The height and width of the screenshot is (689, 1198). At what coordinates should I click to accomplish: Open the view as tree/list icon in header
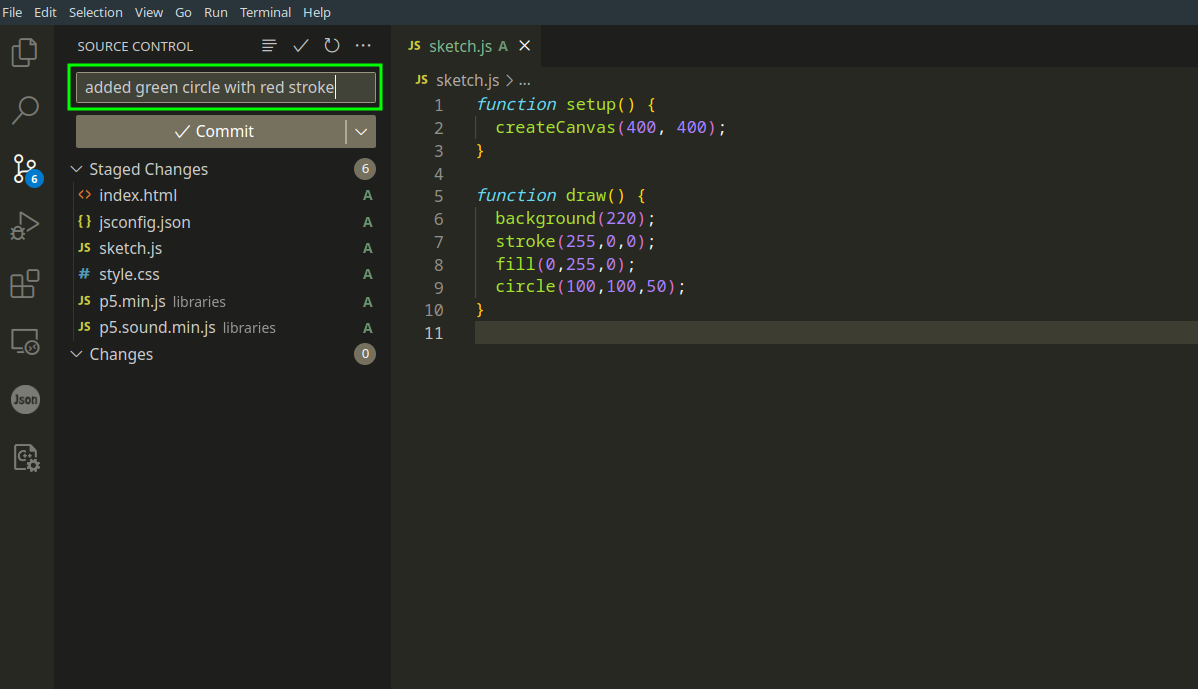click(269, 46)
